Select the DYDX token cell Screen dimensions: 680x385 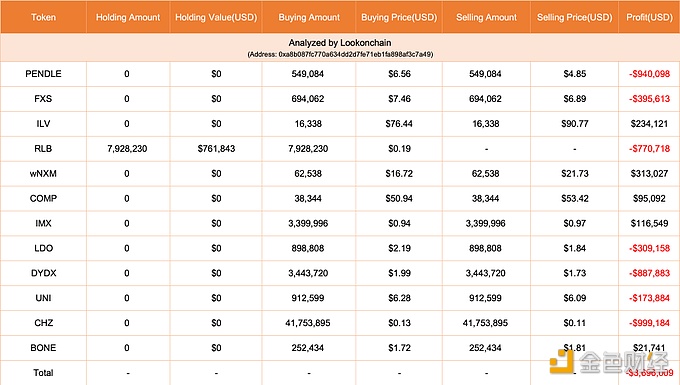[43, 273]
